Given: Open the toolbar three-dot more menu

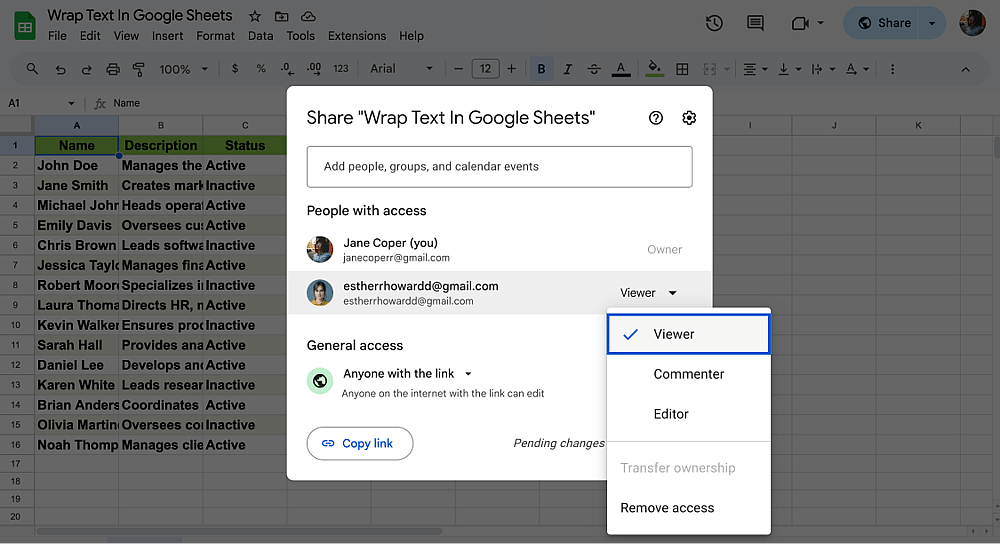Looking at the screenshot, I should coord(892,69).
